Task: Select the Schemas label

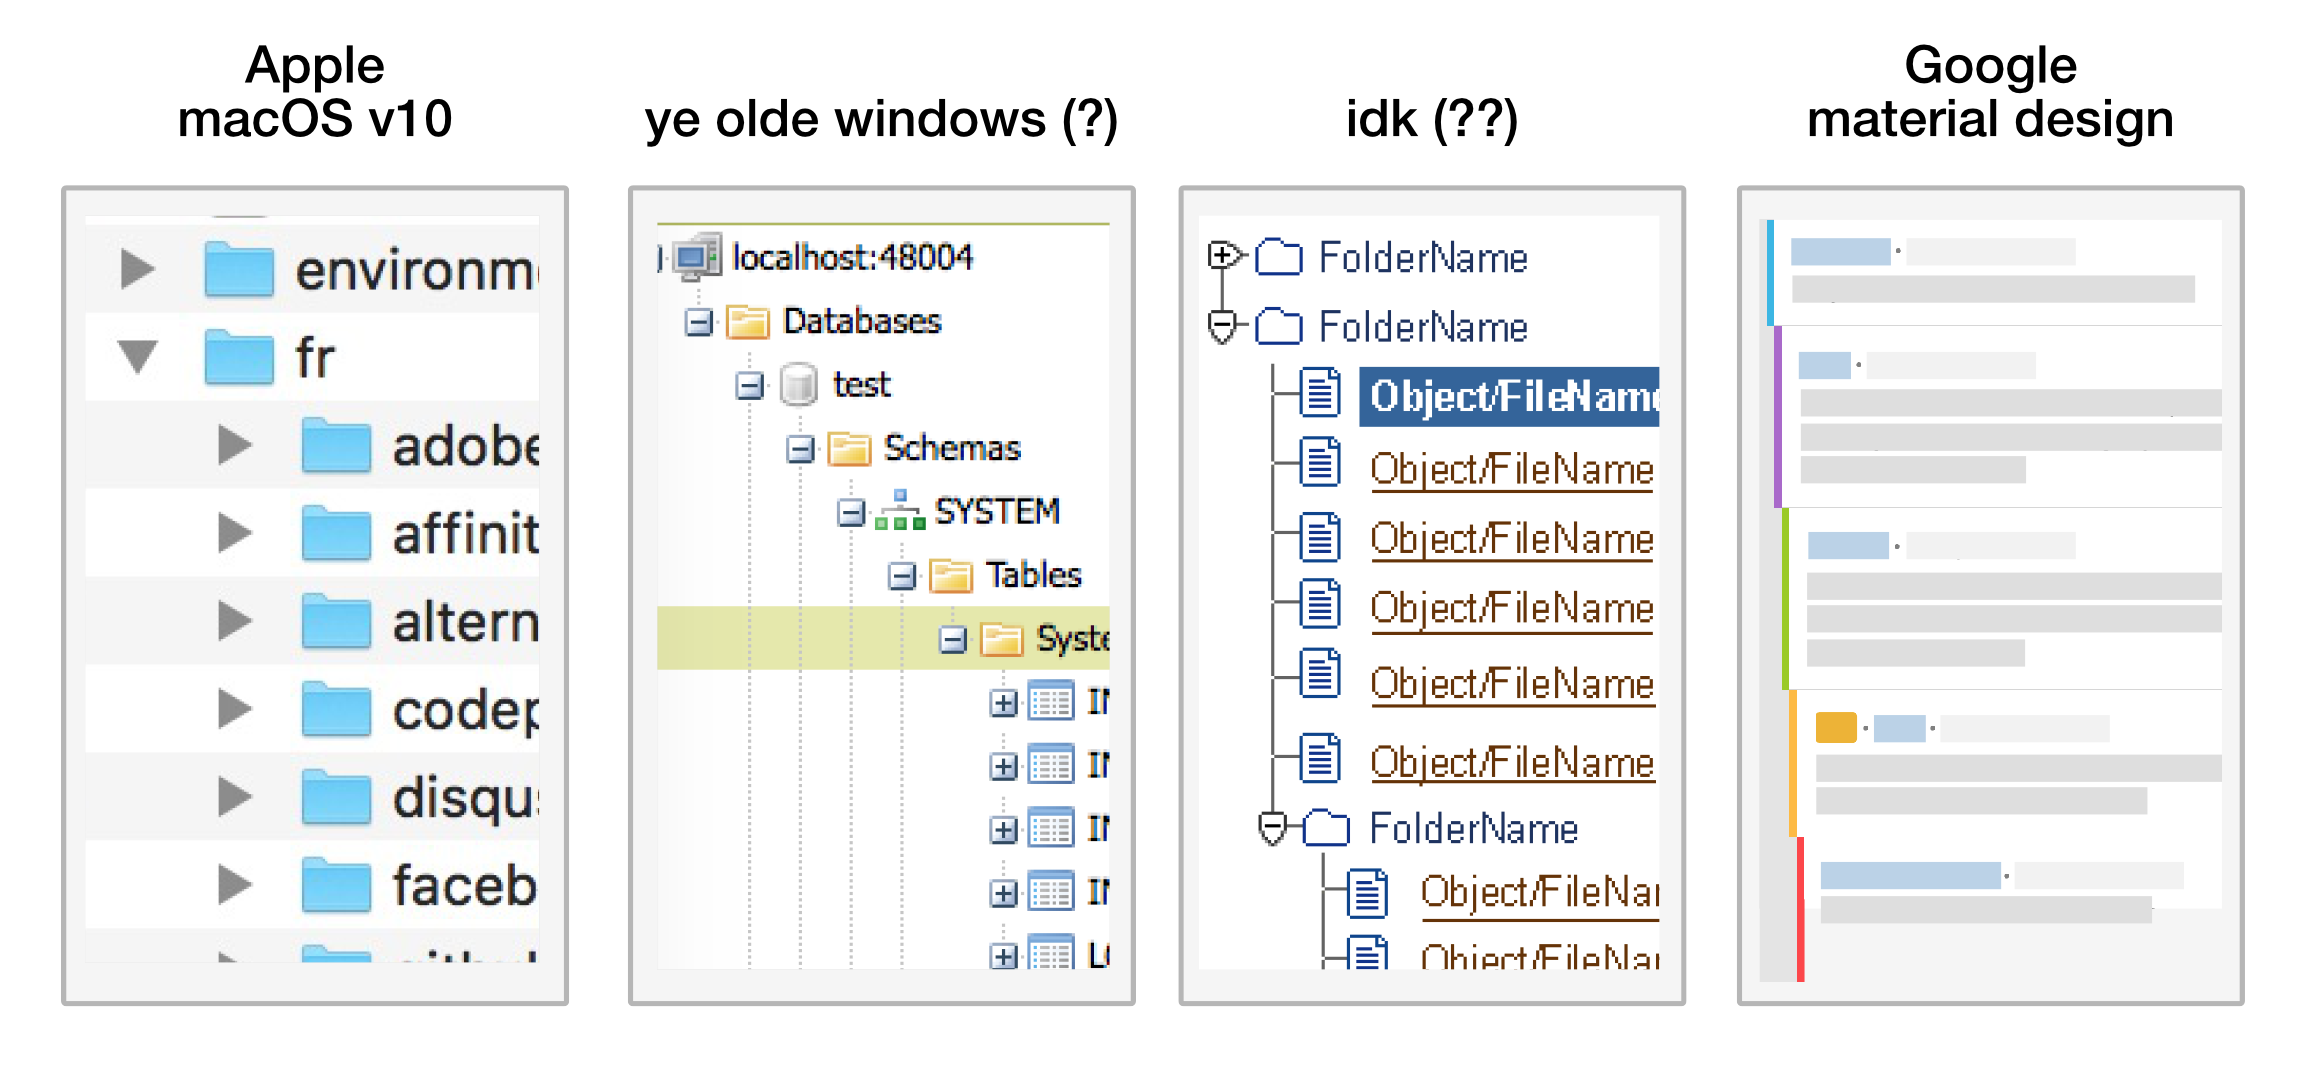Action: [952, 448]
